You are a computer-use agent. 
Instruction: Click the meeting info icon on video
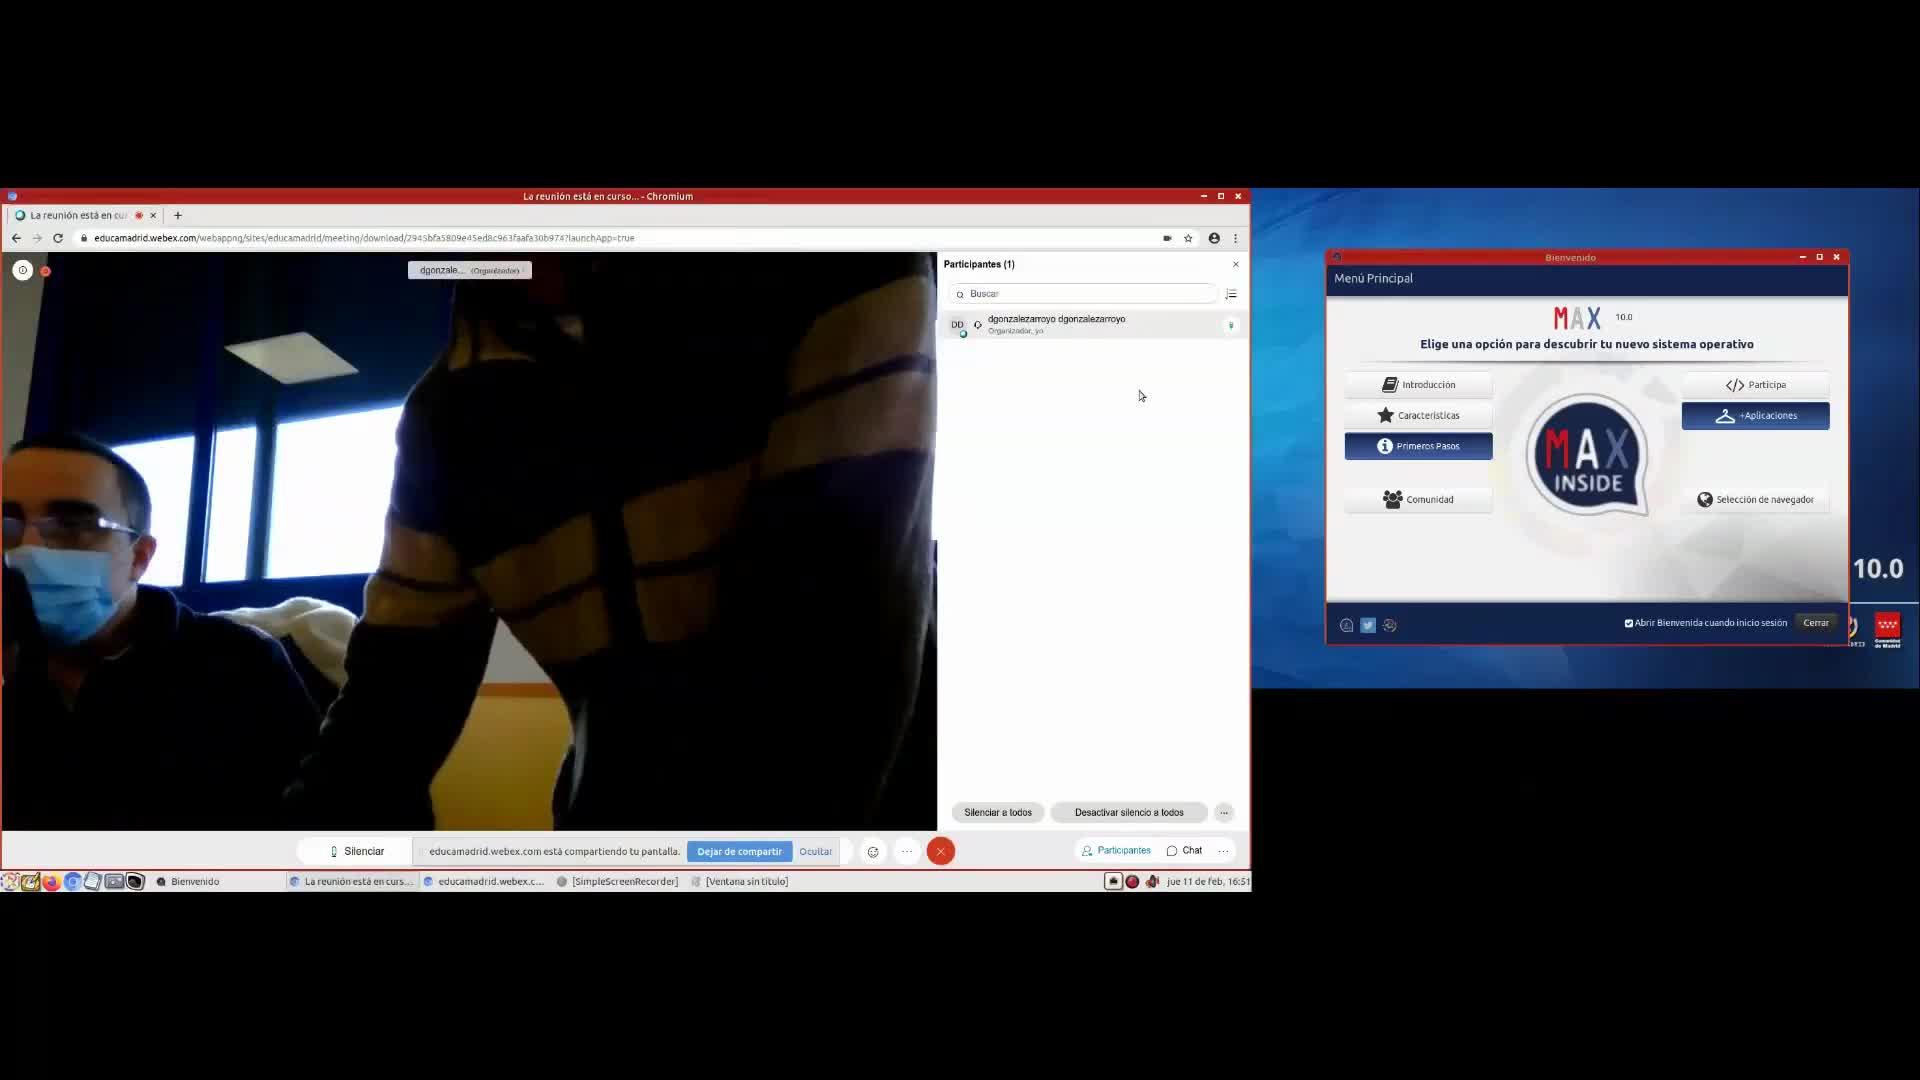[23, 270]
